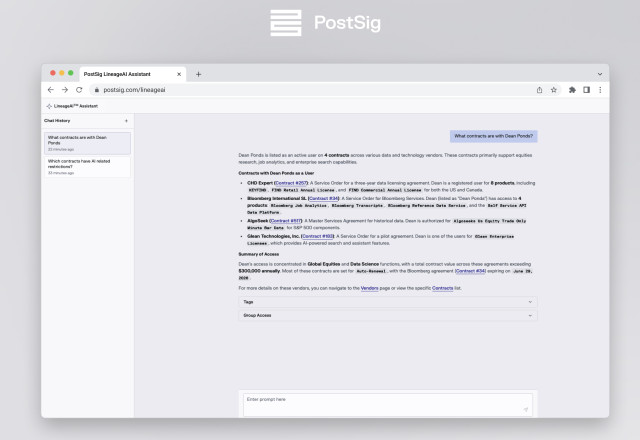This screenshot has height=440, width=640.
Task: Open the Contract #257 link
Action: tap(291, 183)
